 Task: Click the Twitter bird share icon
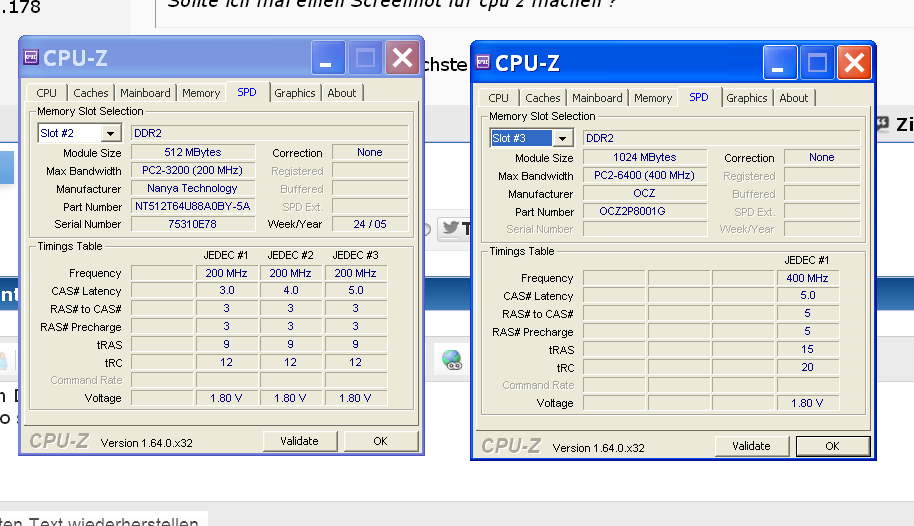click(x=451, y=228)
